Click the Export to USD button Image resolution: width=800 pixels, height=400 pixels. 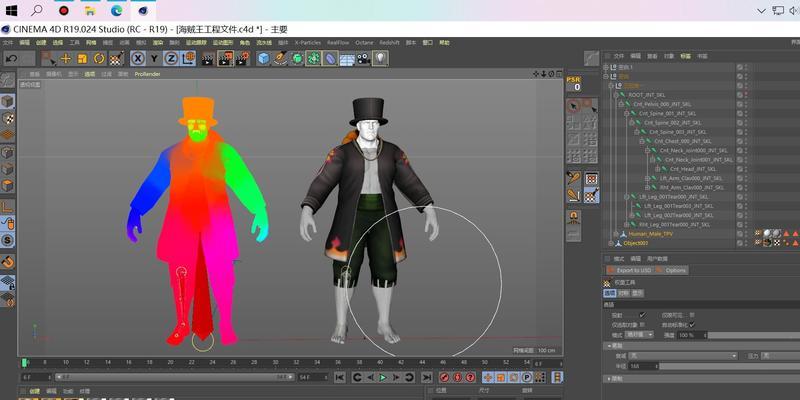click(x=629, y=270)
